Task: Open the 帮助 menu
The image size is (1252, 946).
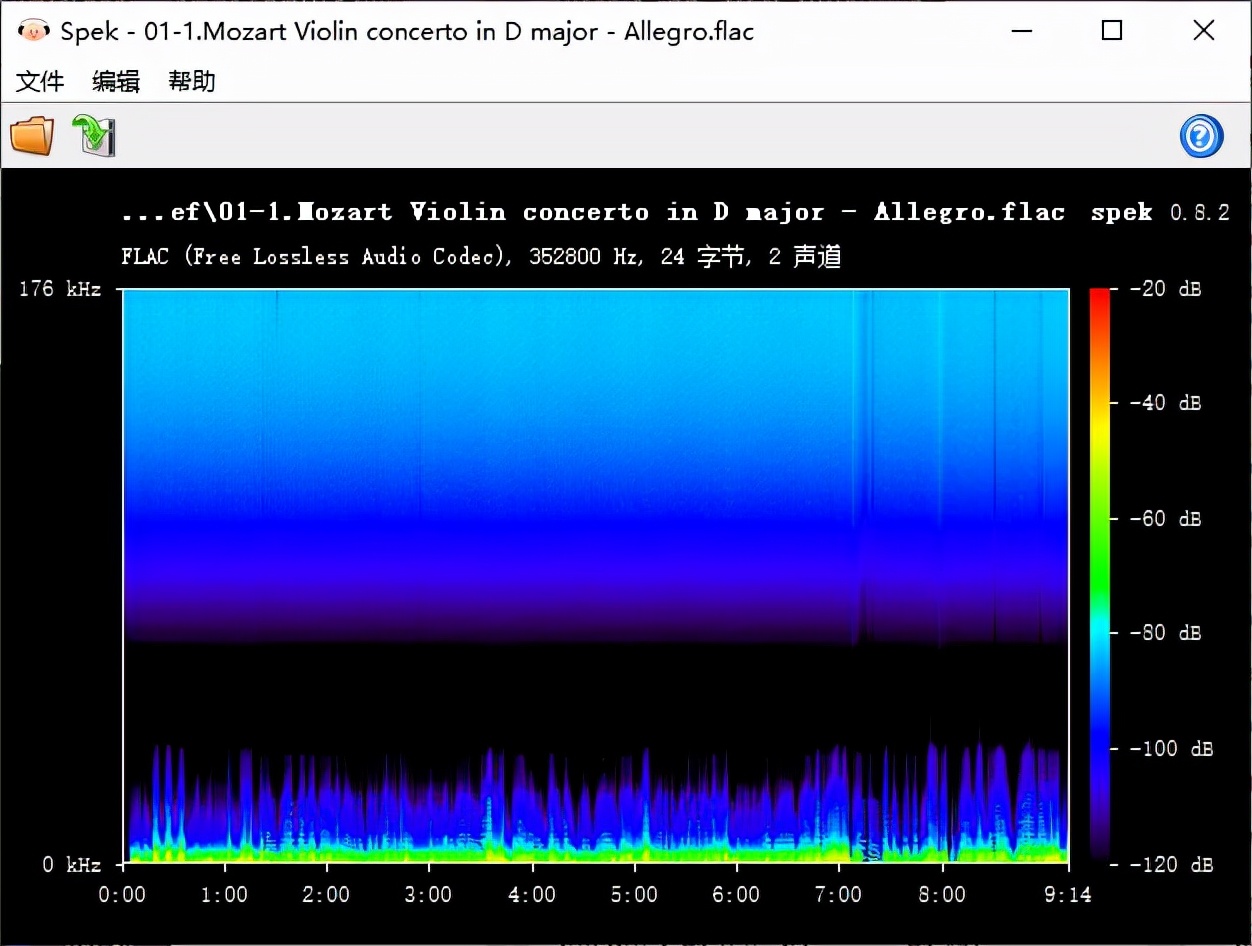Action: click(x=192, y=81)
